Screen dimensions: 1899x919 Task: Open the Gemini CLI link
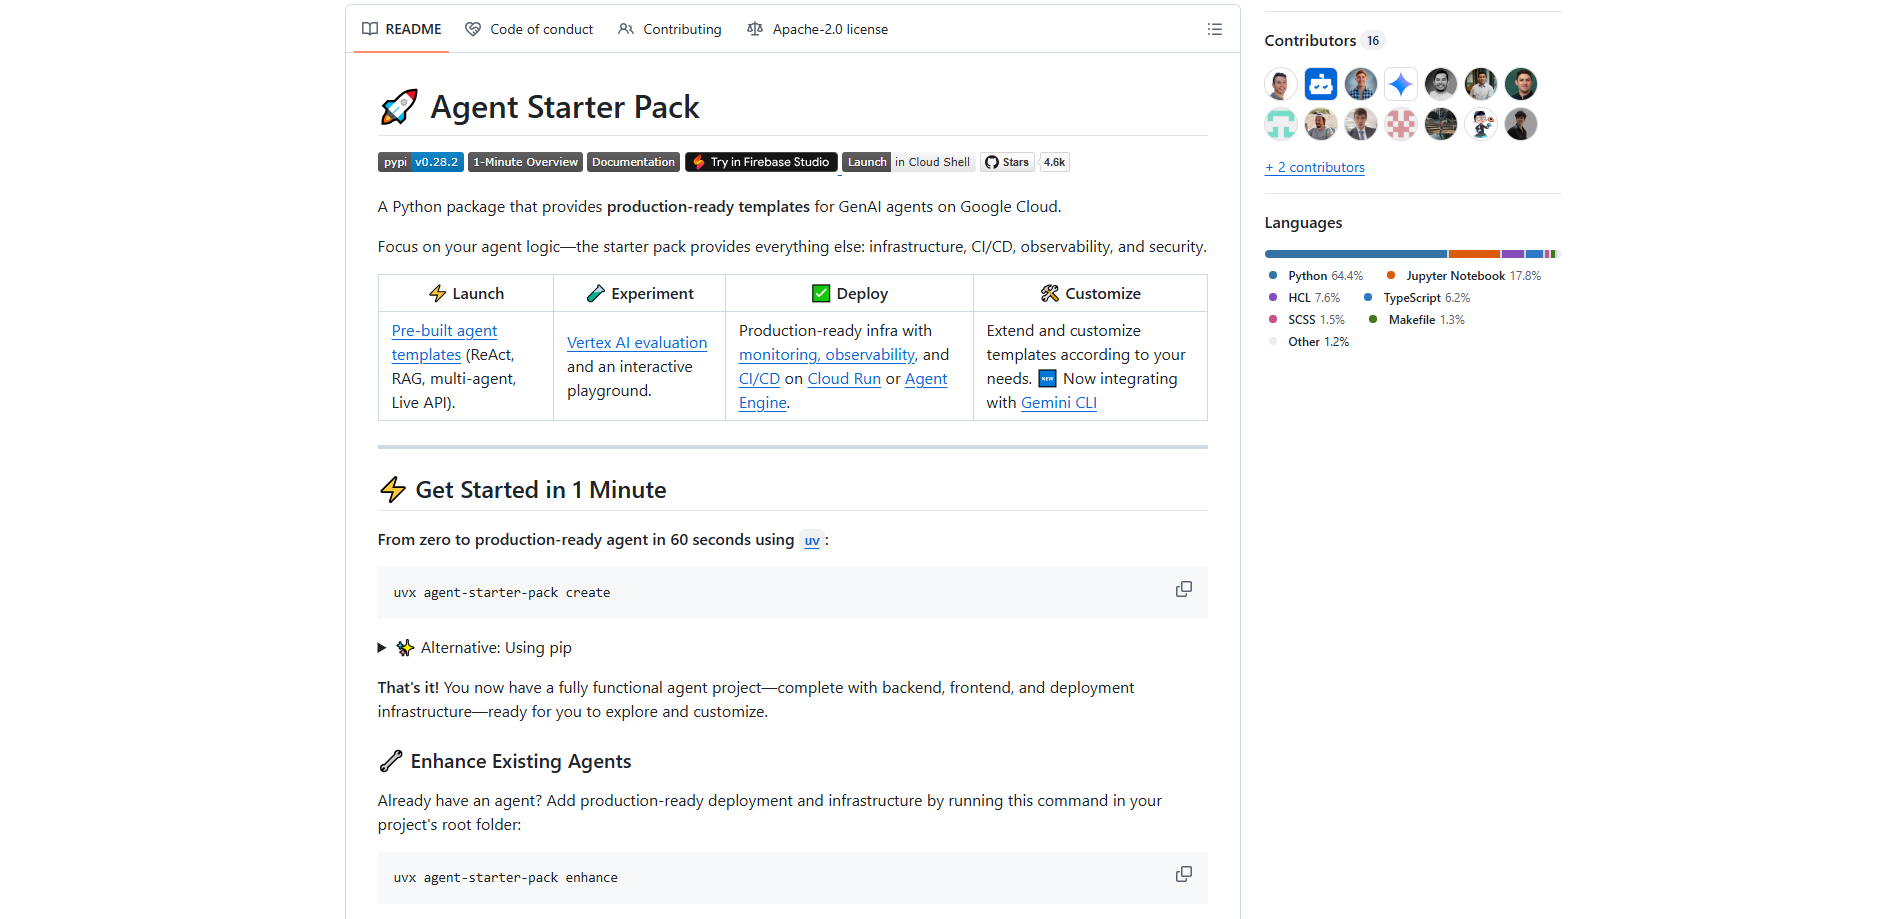[x=1059, y=403]
